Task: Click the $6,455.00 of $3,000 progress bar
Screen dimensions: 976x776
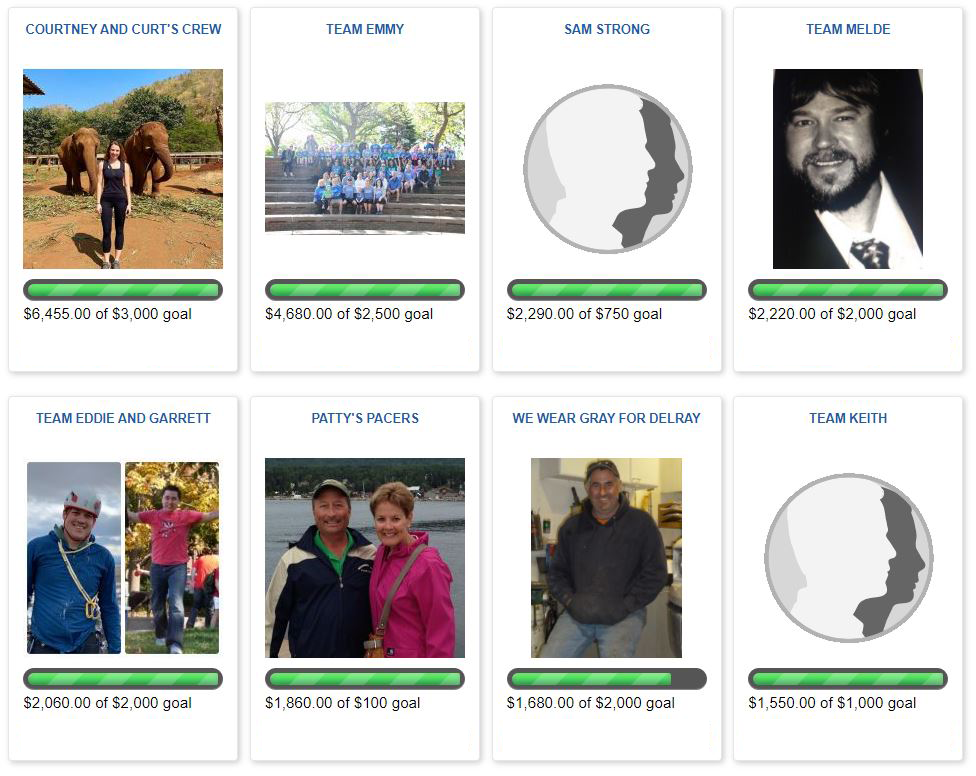Action: click(x=123, y=290)
